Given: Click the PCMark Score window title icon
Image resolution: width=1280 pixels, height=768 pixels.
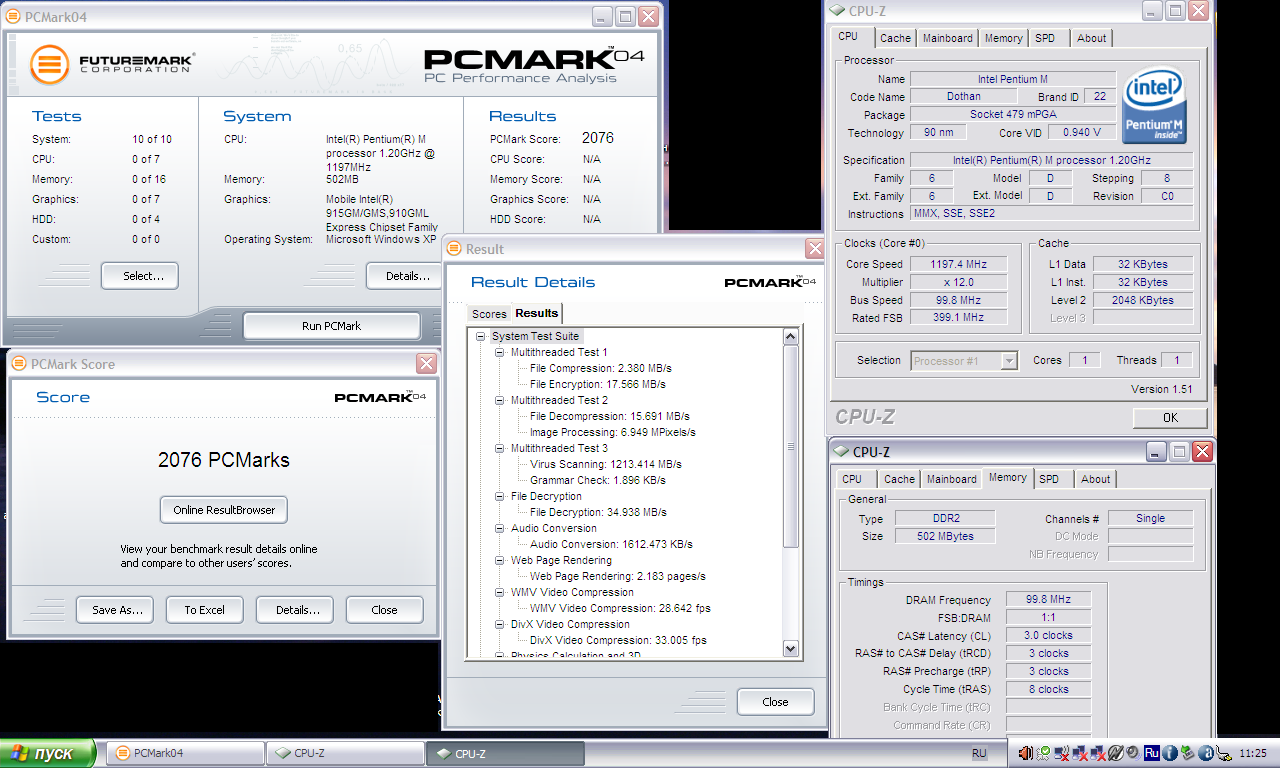Looking at the screenshot, I should (x=18, y=364).
